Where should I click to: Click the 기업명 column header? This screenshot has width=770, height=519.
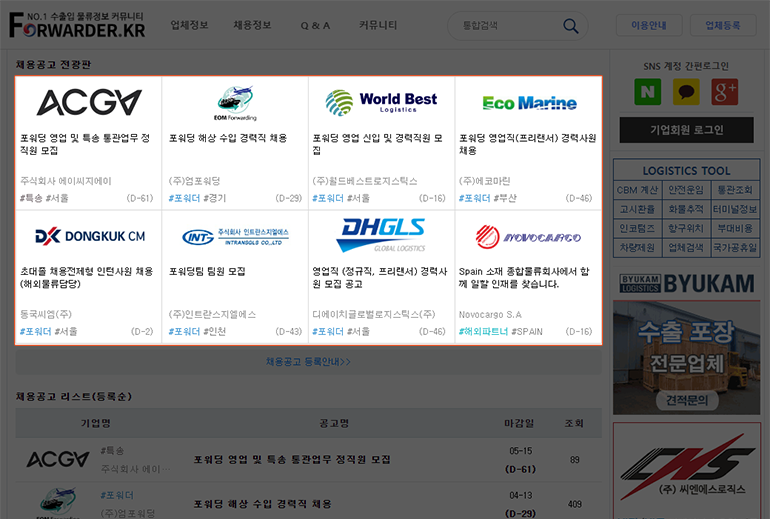pyautogui.click(x=95, y=423)
